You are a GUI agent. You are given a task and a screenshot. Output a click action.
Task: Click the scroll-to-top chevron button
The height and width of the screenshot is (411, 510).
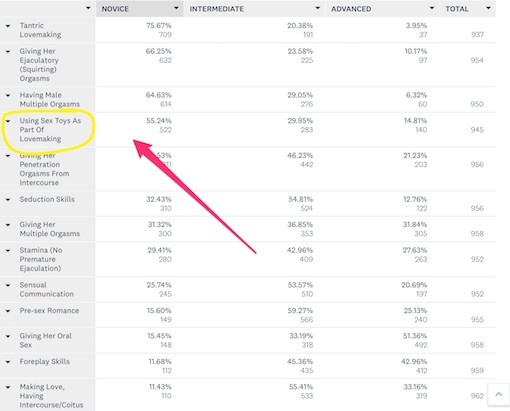pos(498,395)
